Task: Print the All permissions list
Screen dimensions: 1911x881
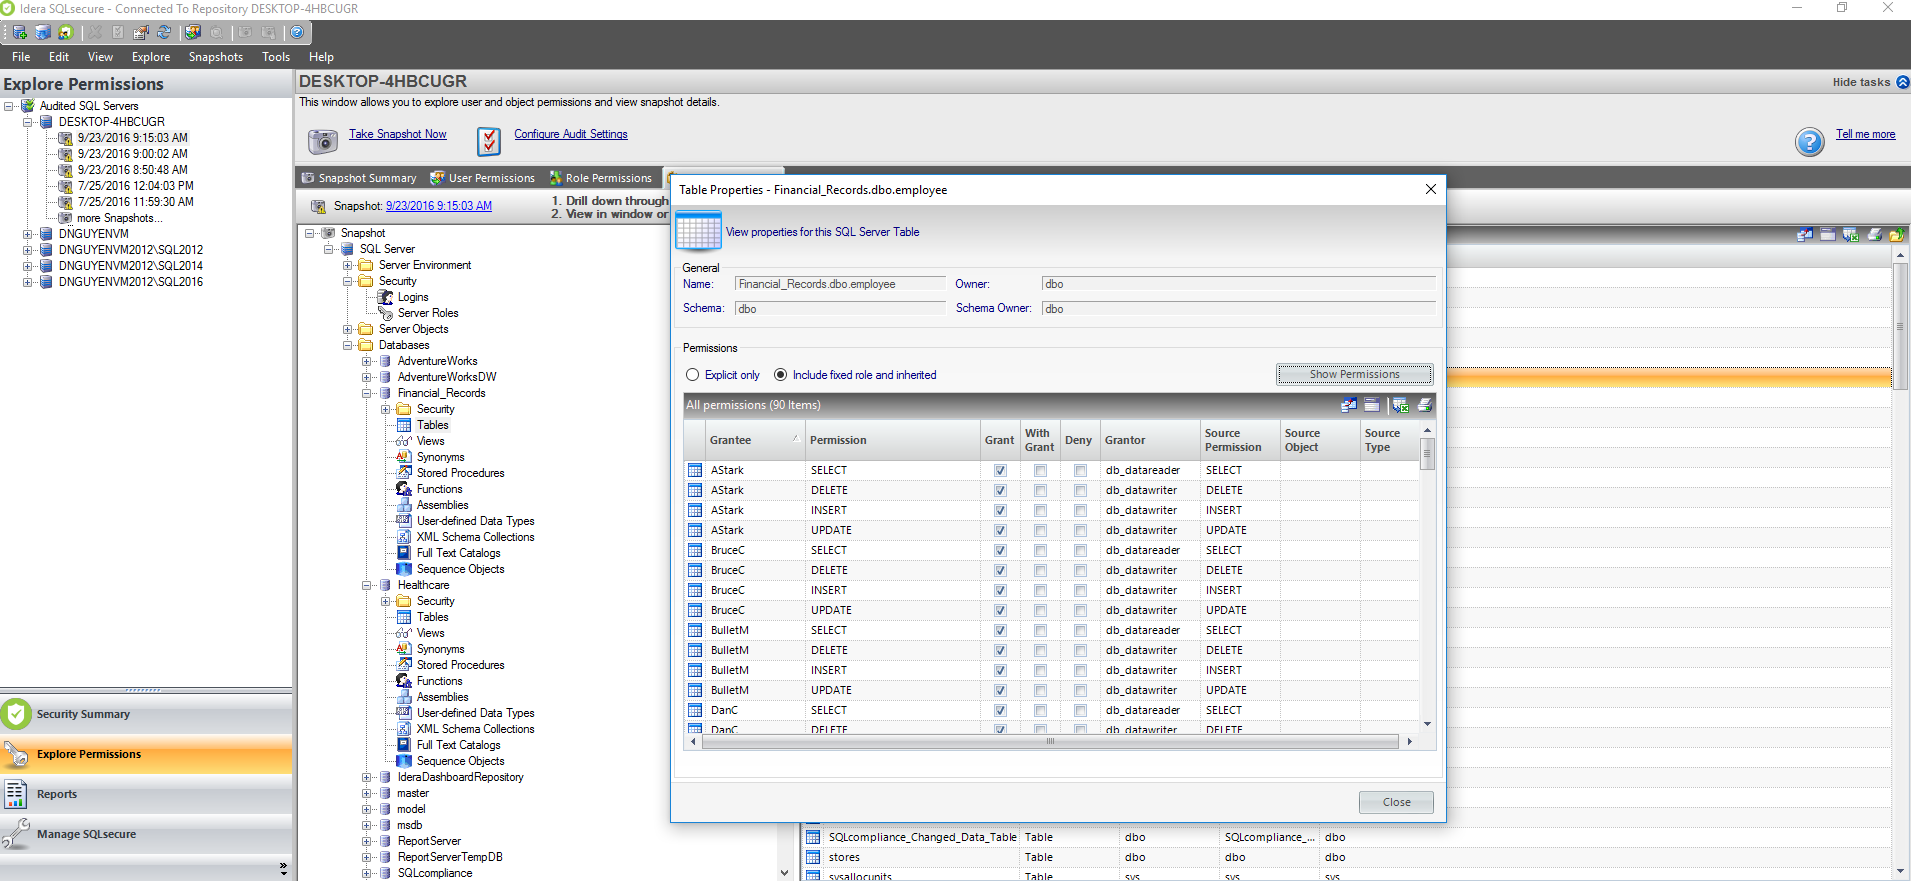Action: click(1425, 405)
